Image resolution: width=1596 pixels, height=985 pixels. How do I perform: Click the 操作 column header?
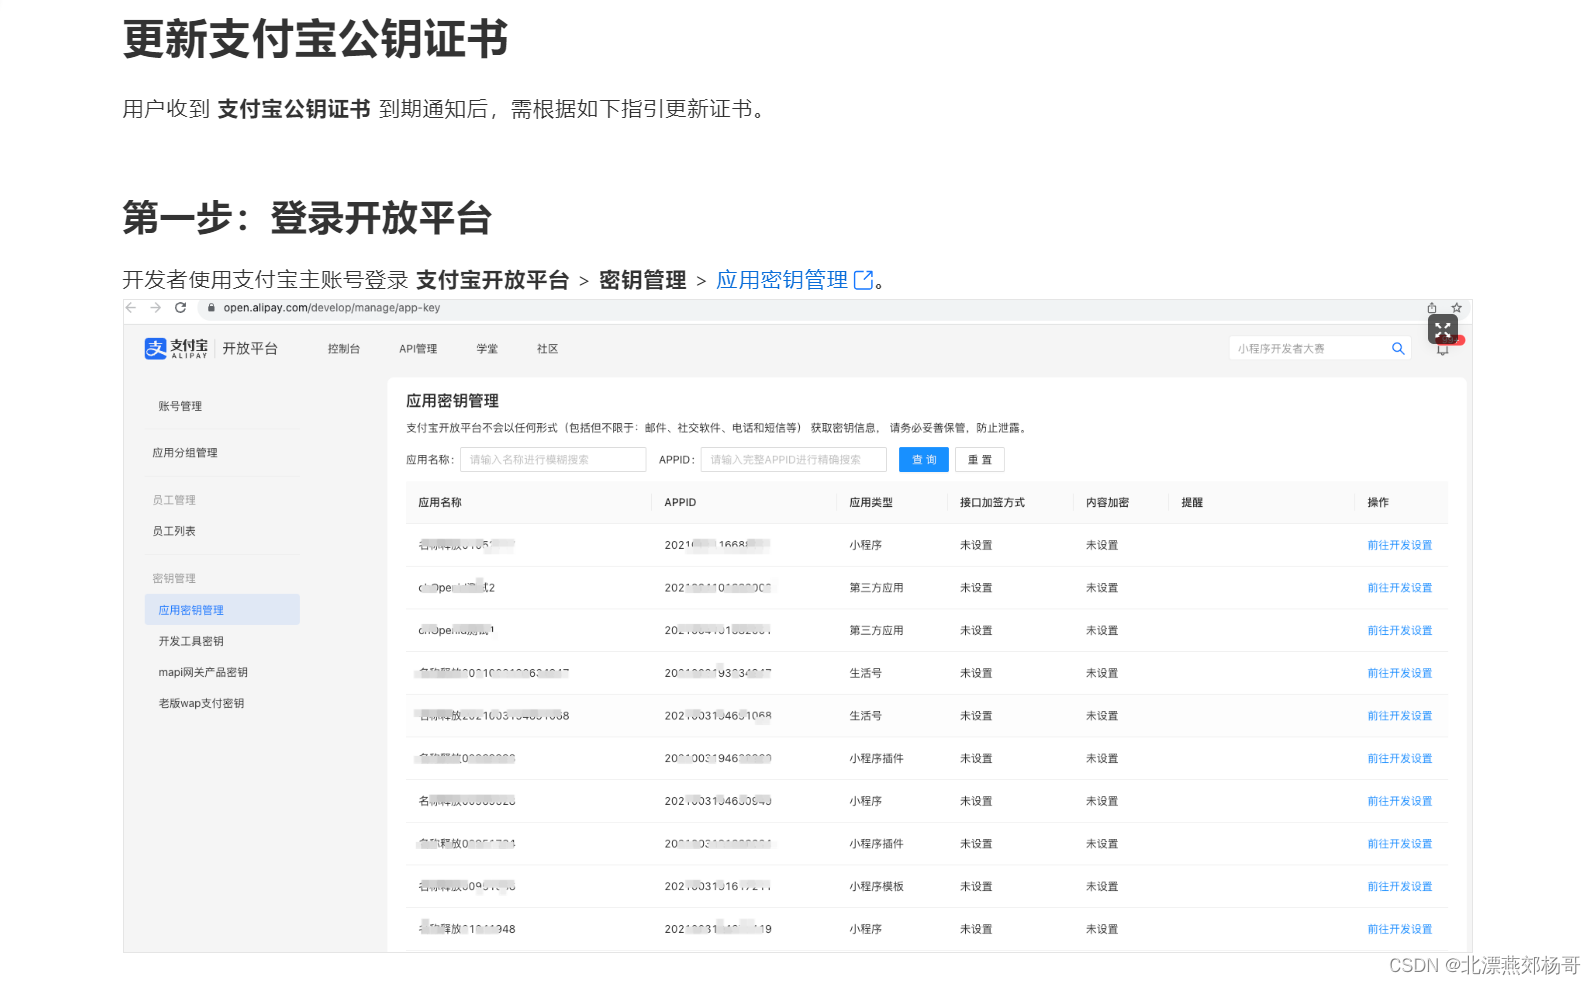pyautogui.click(x=1378, y=503)
